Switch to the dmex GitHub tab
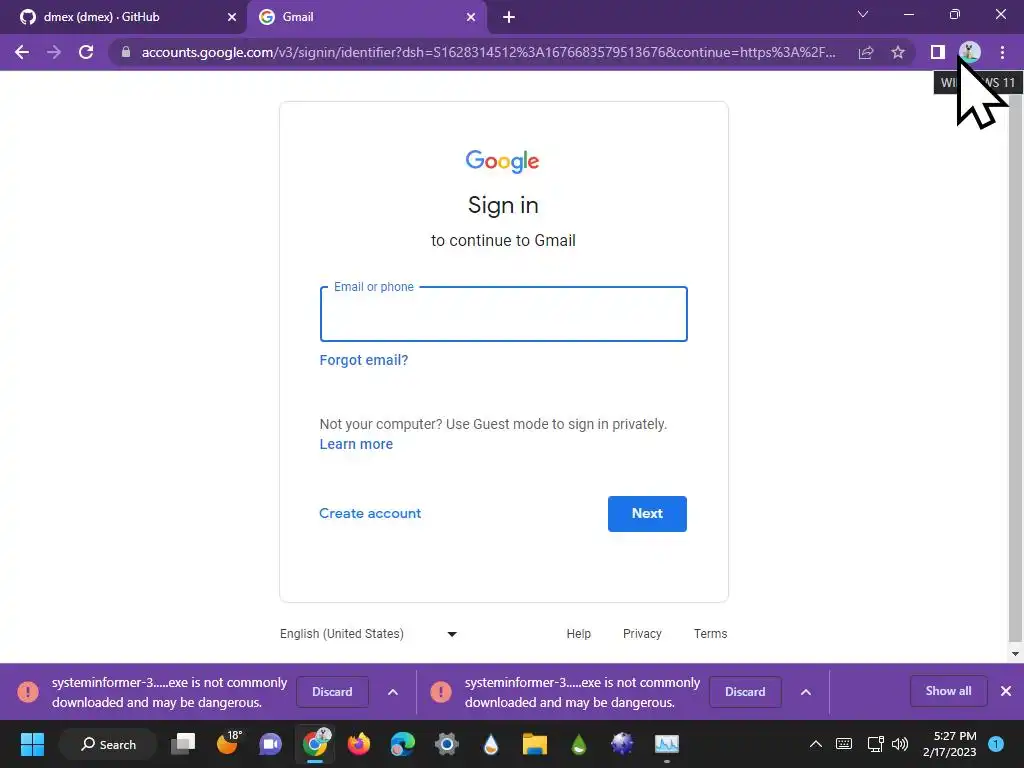Screen dimensions: 1024x768 tap(124, 17)
